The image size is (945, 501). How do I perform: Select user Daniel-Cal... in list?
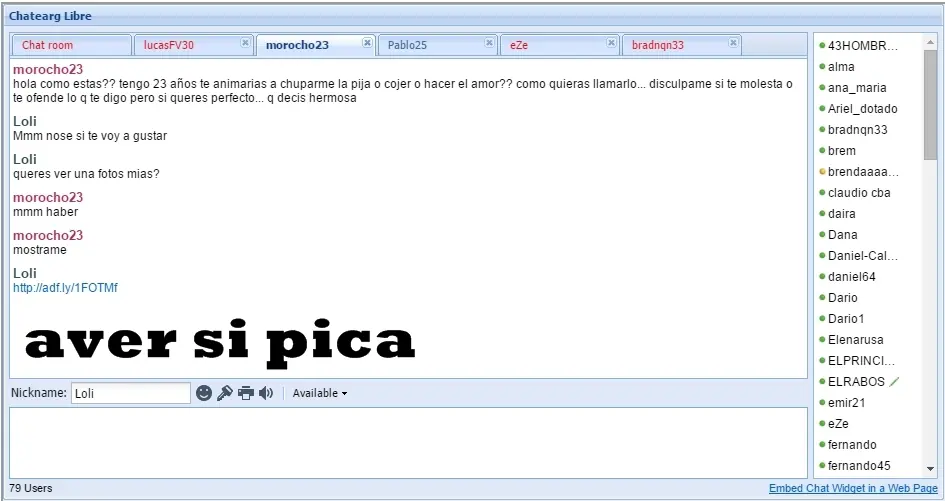pyautogui.click(x=862, y=256)
